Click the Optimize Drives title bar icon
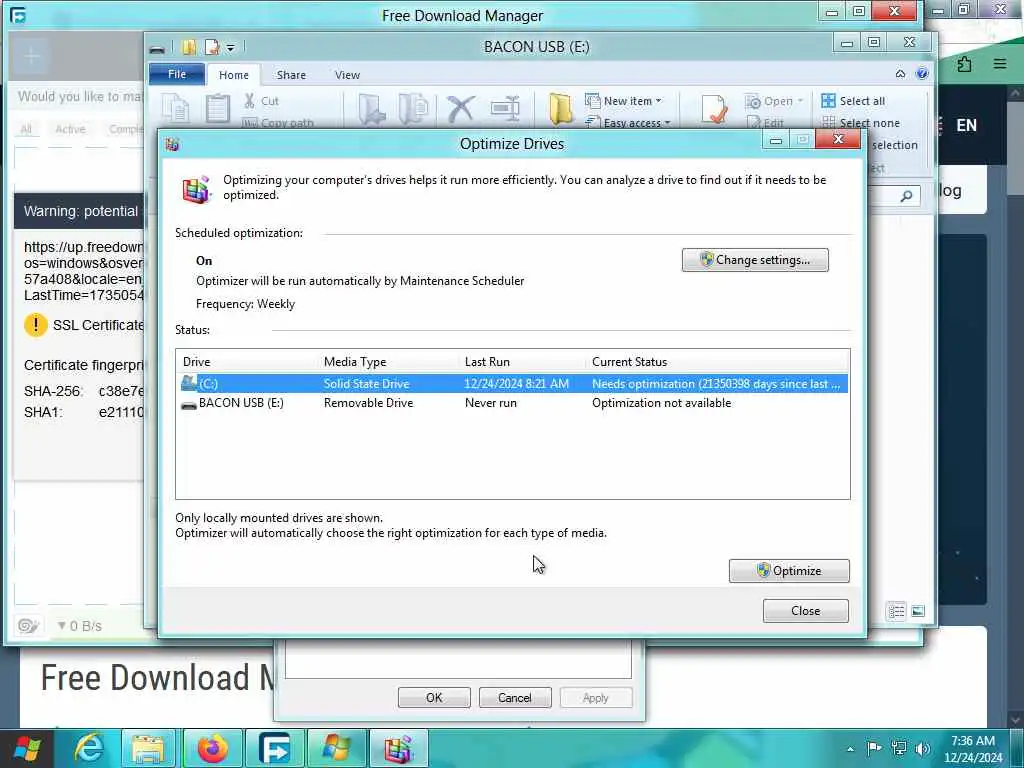The width and height of the screenshot is (1024, 768). click(172, 144)
